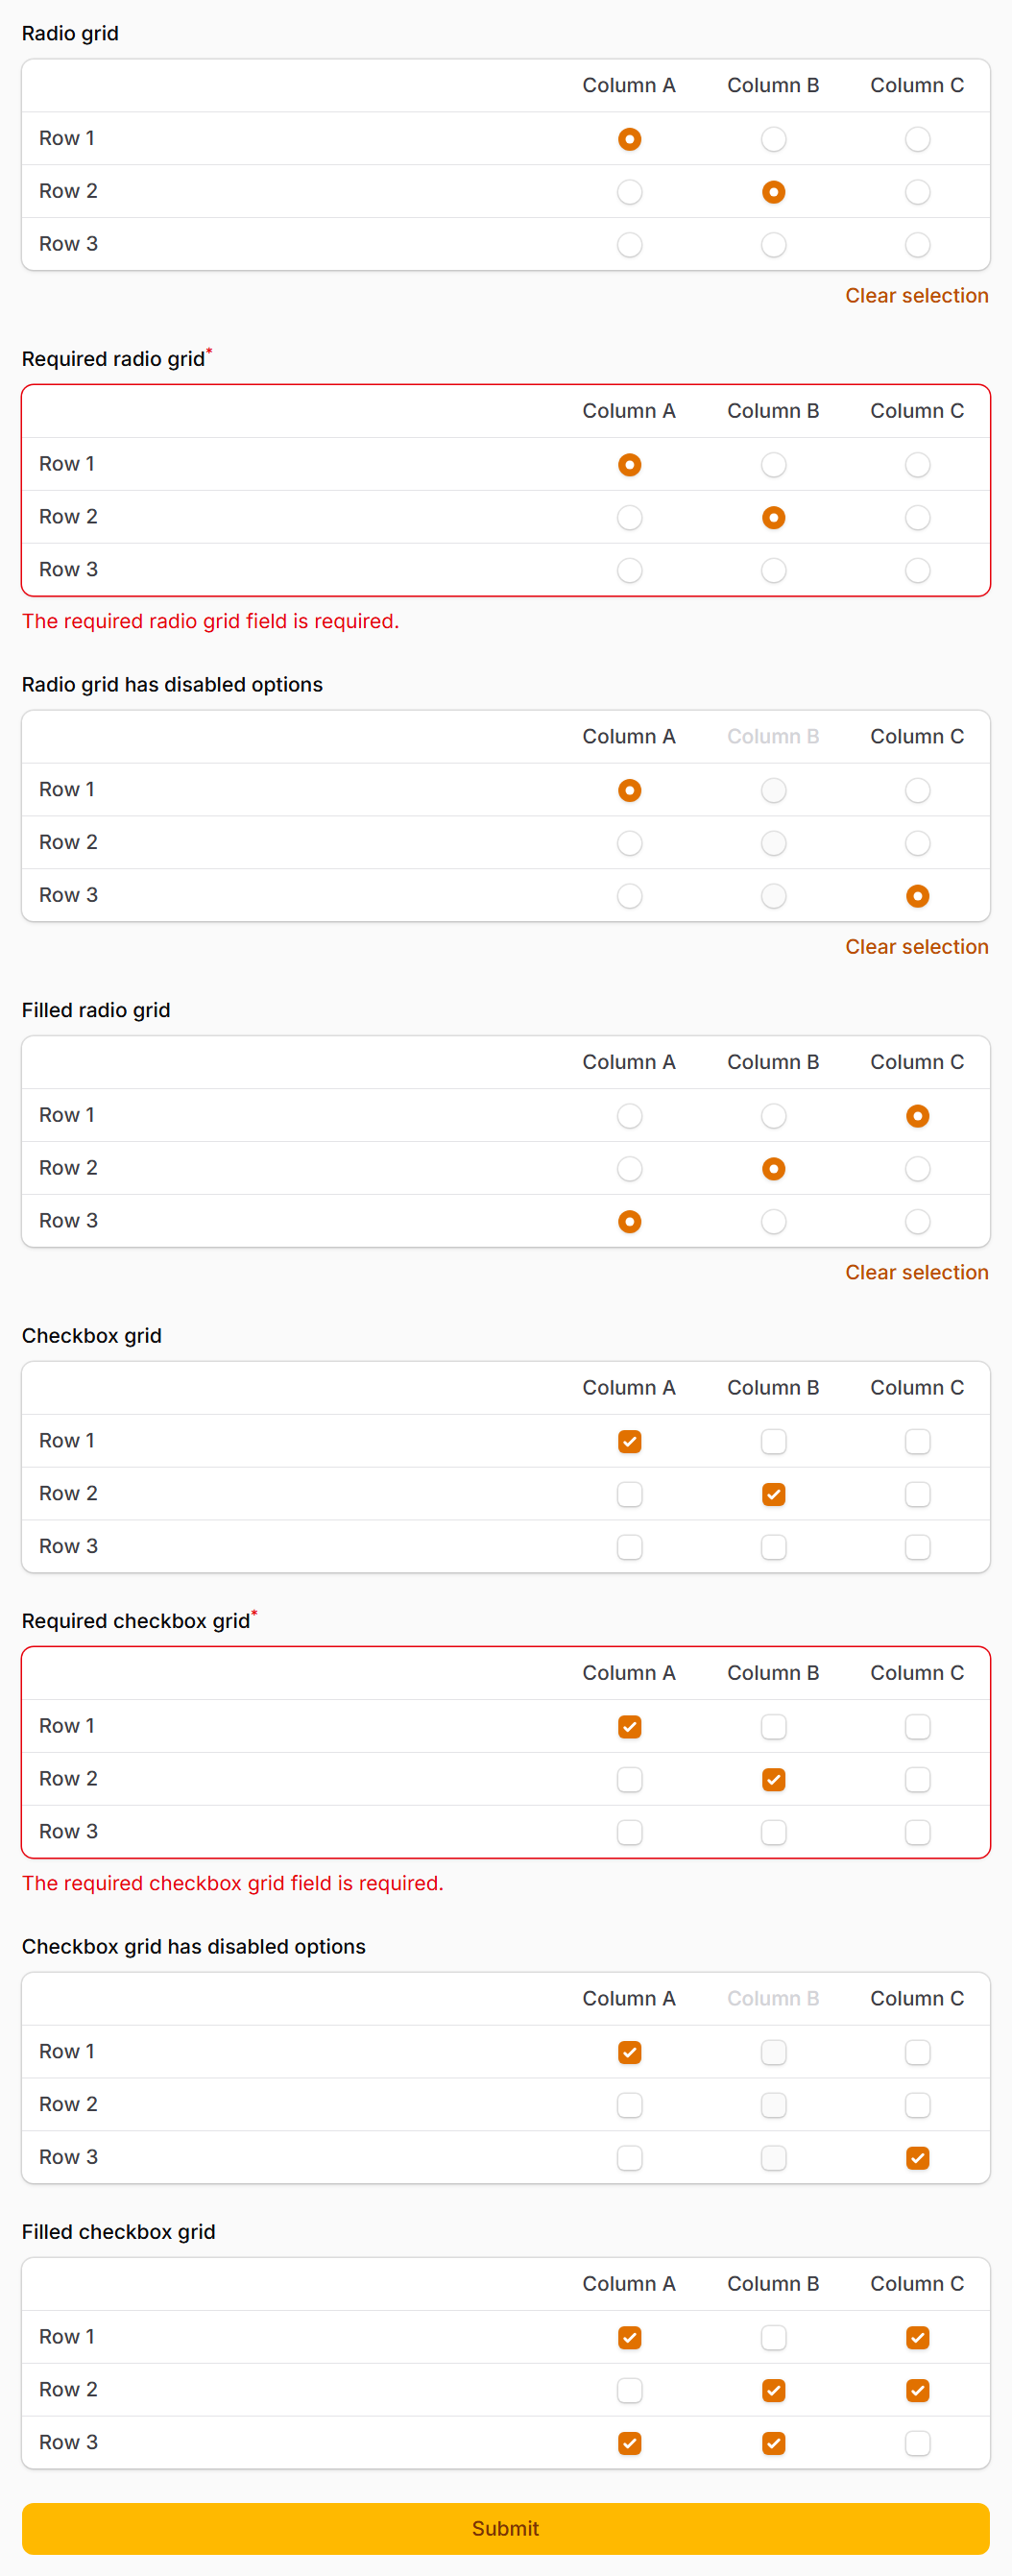The image size is (1012, 2576).
Task: Check Row 2 Column C in disabled-options checkbox grid
Action: (917, 2105)
